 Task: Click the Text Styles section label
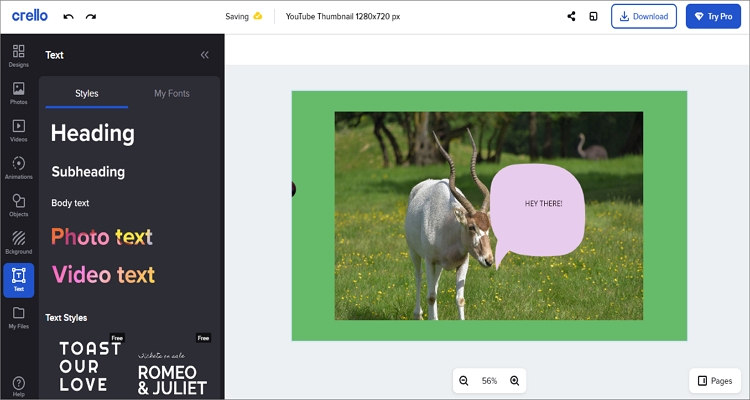click(x=66, y=318)
